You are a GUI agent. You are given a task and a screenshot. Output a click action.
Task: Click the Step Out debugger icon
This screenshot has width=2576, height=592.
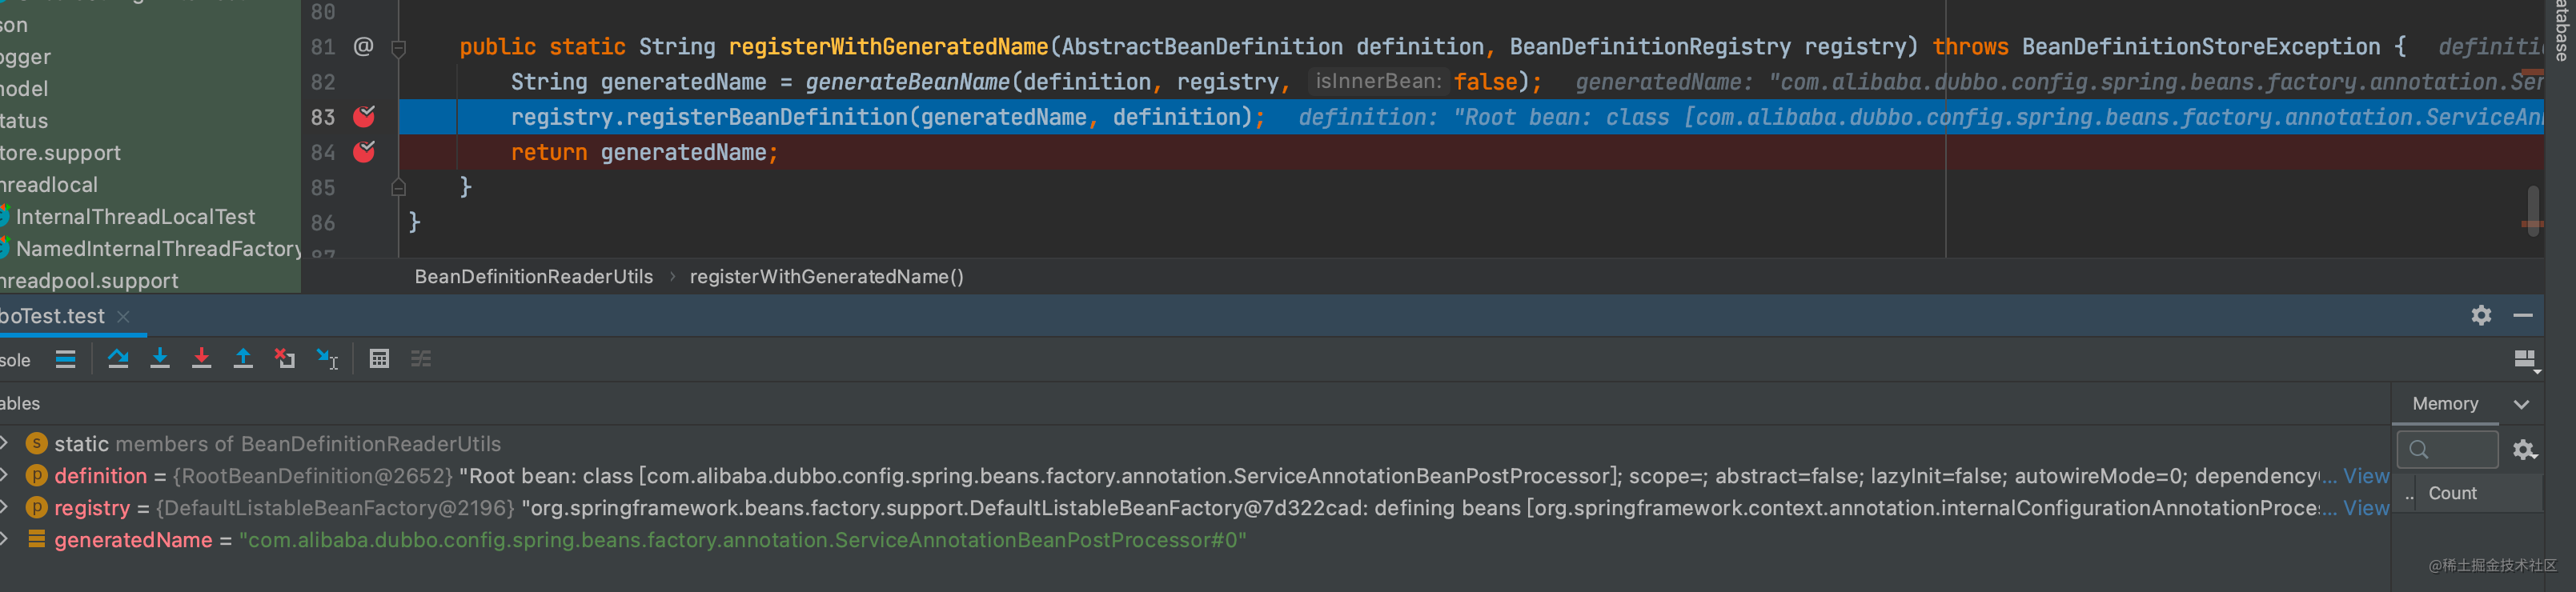[243, 359]
